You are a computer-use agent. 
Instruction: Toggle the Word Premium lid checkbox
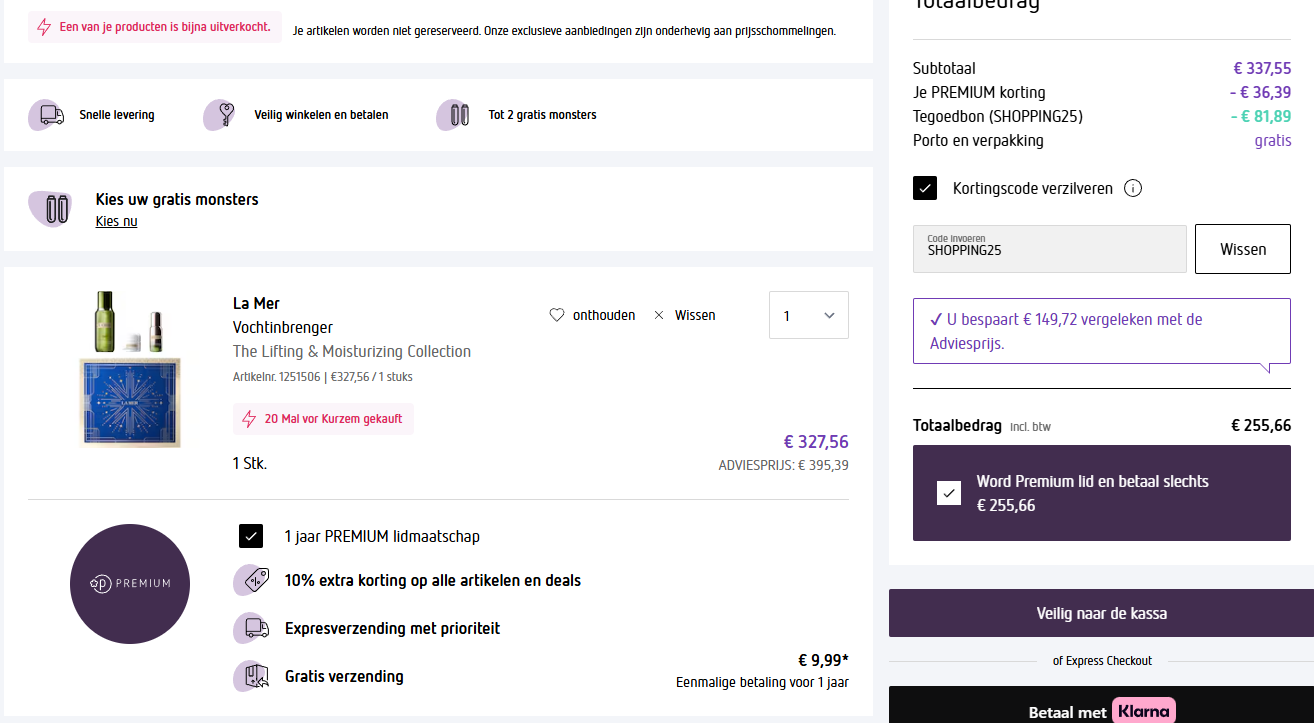(949, 493)
